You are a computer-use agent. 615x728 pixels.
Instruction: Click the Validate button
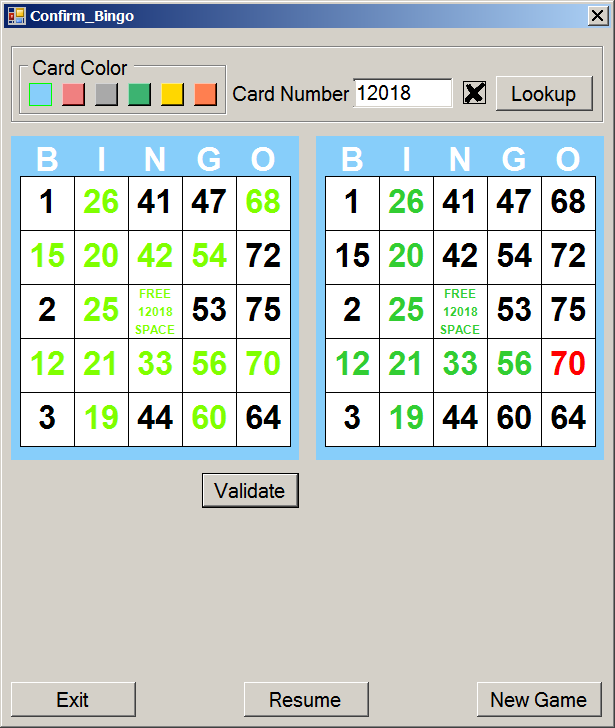tap(250, 491)
